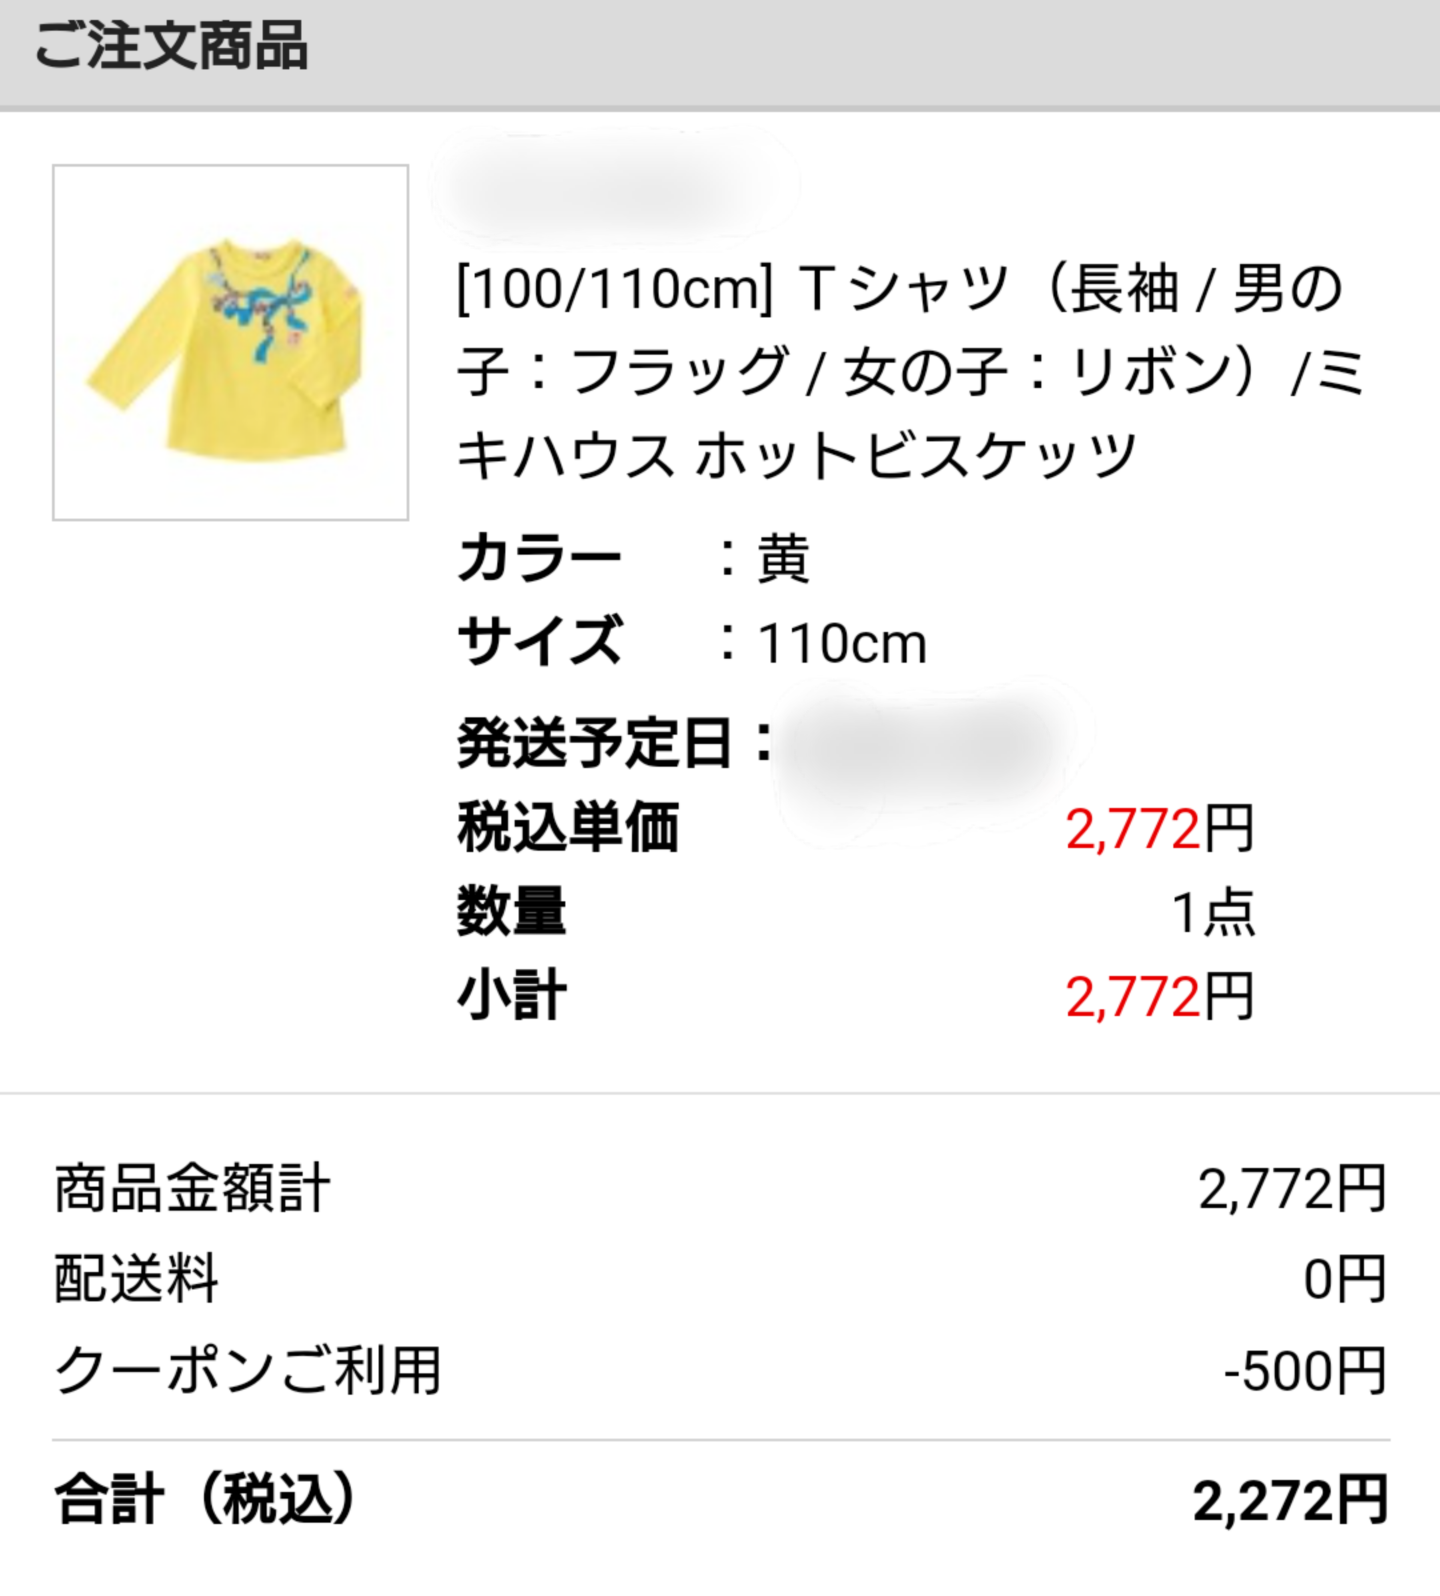Screen dimensions: 1440x1596
Task: Click the クーポンご利用 label
Action: click(x=247, y=1370)
